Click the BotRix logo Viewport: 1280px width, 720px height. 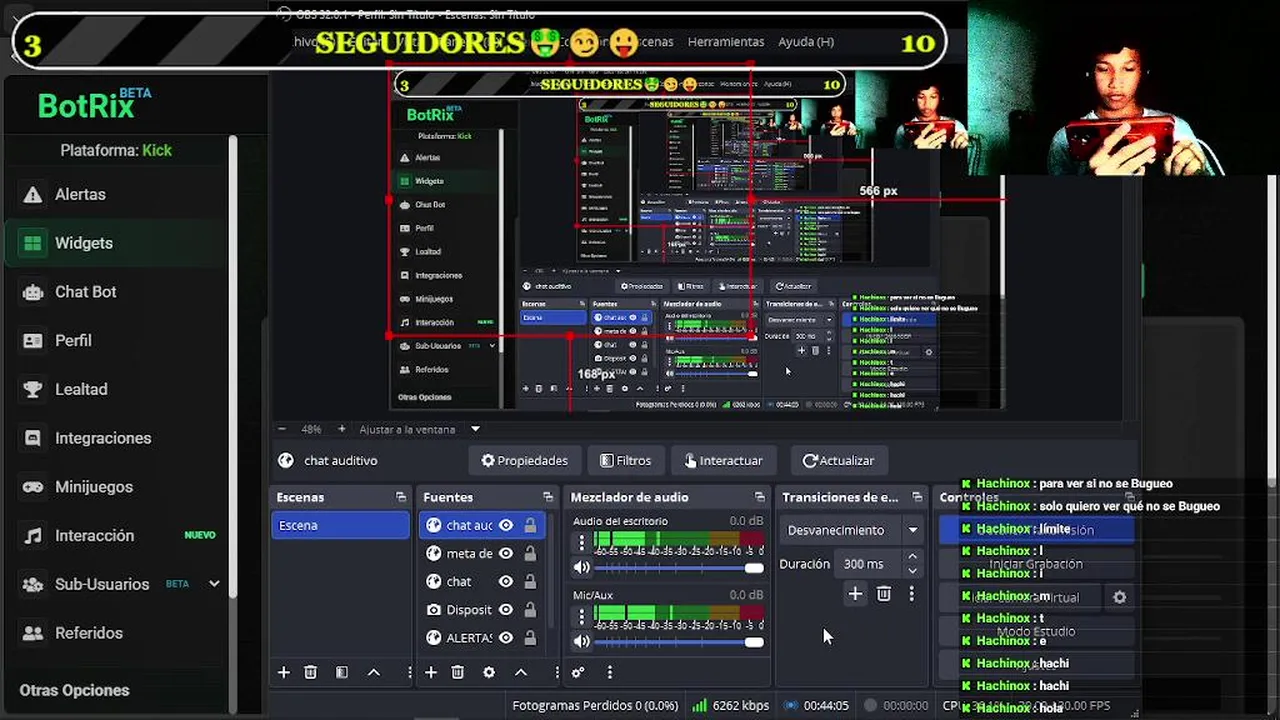[x=94, y=104]
